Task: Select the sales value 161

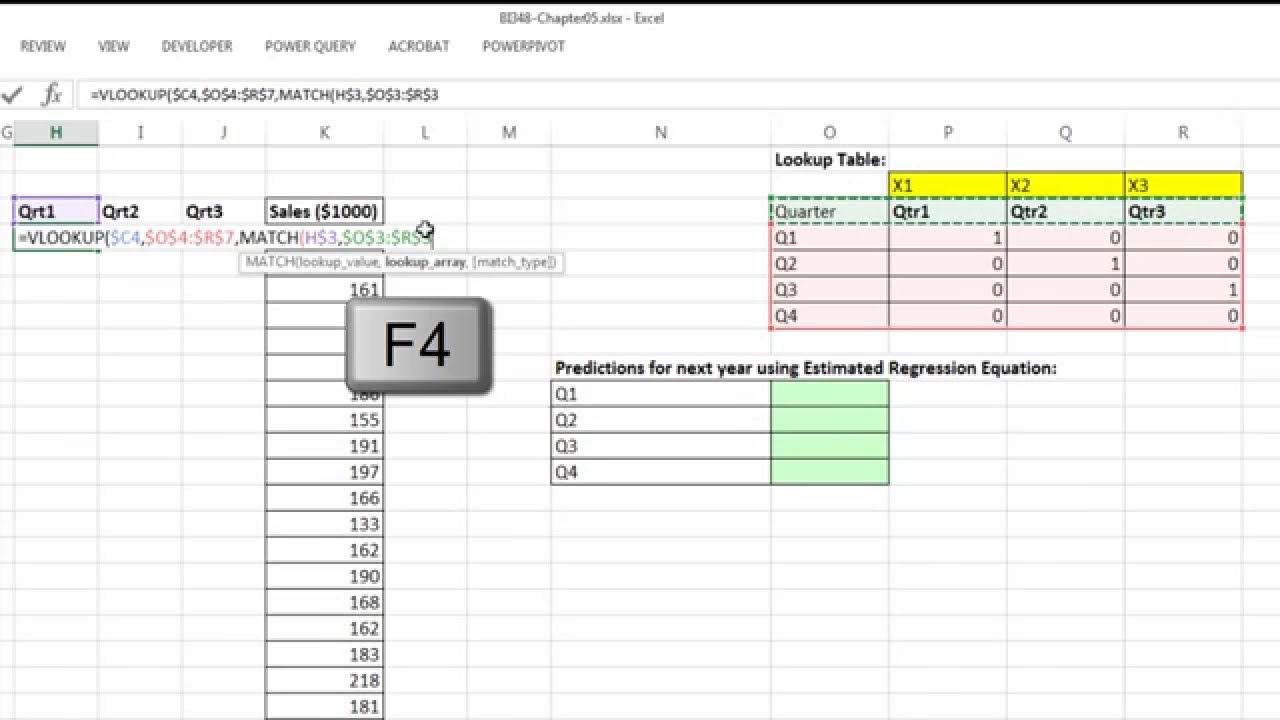Action: pos(324,290)
